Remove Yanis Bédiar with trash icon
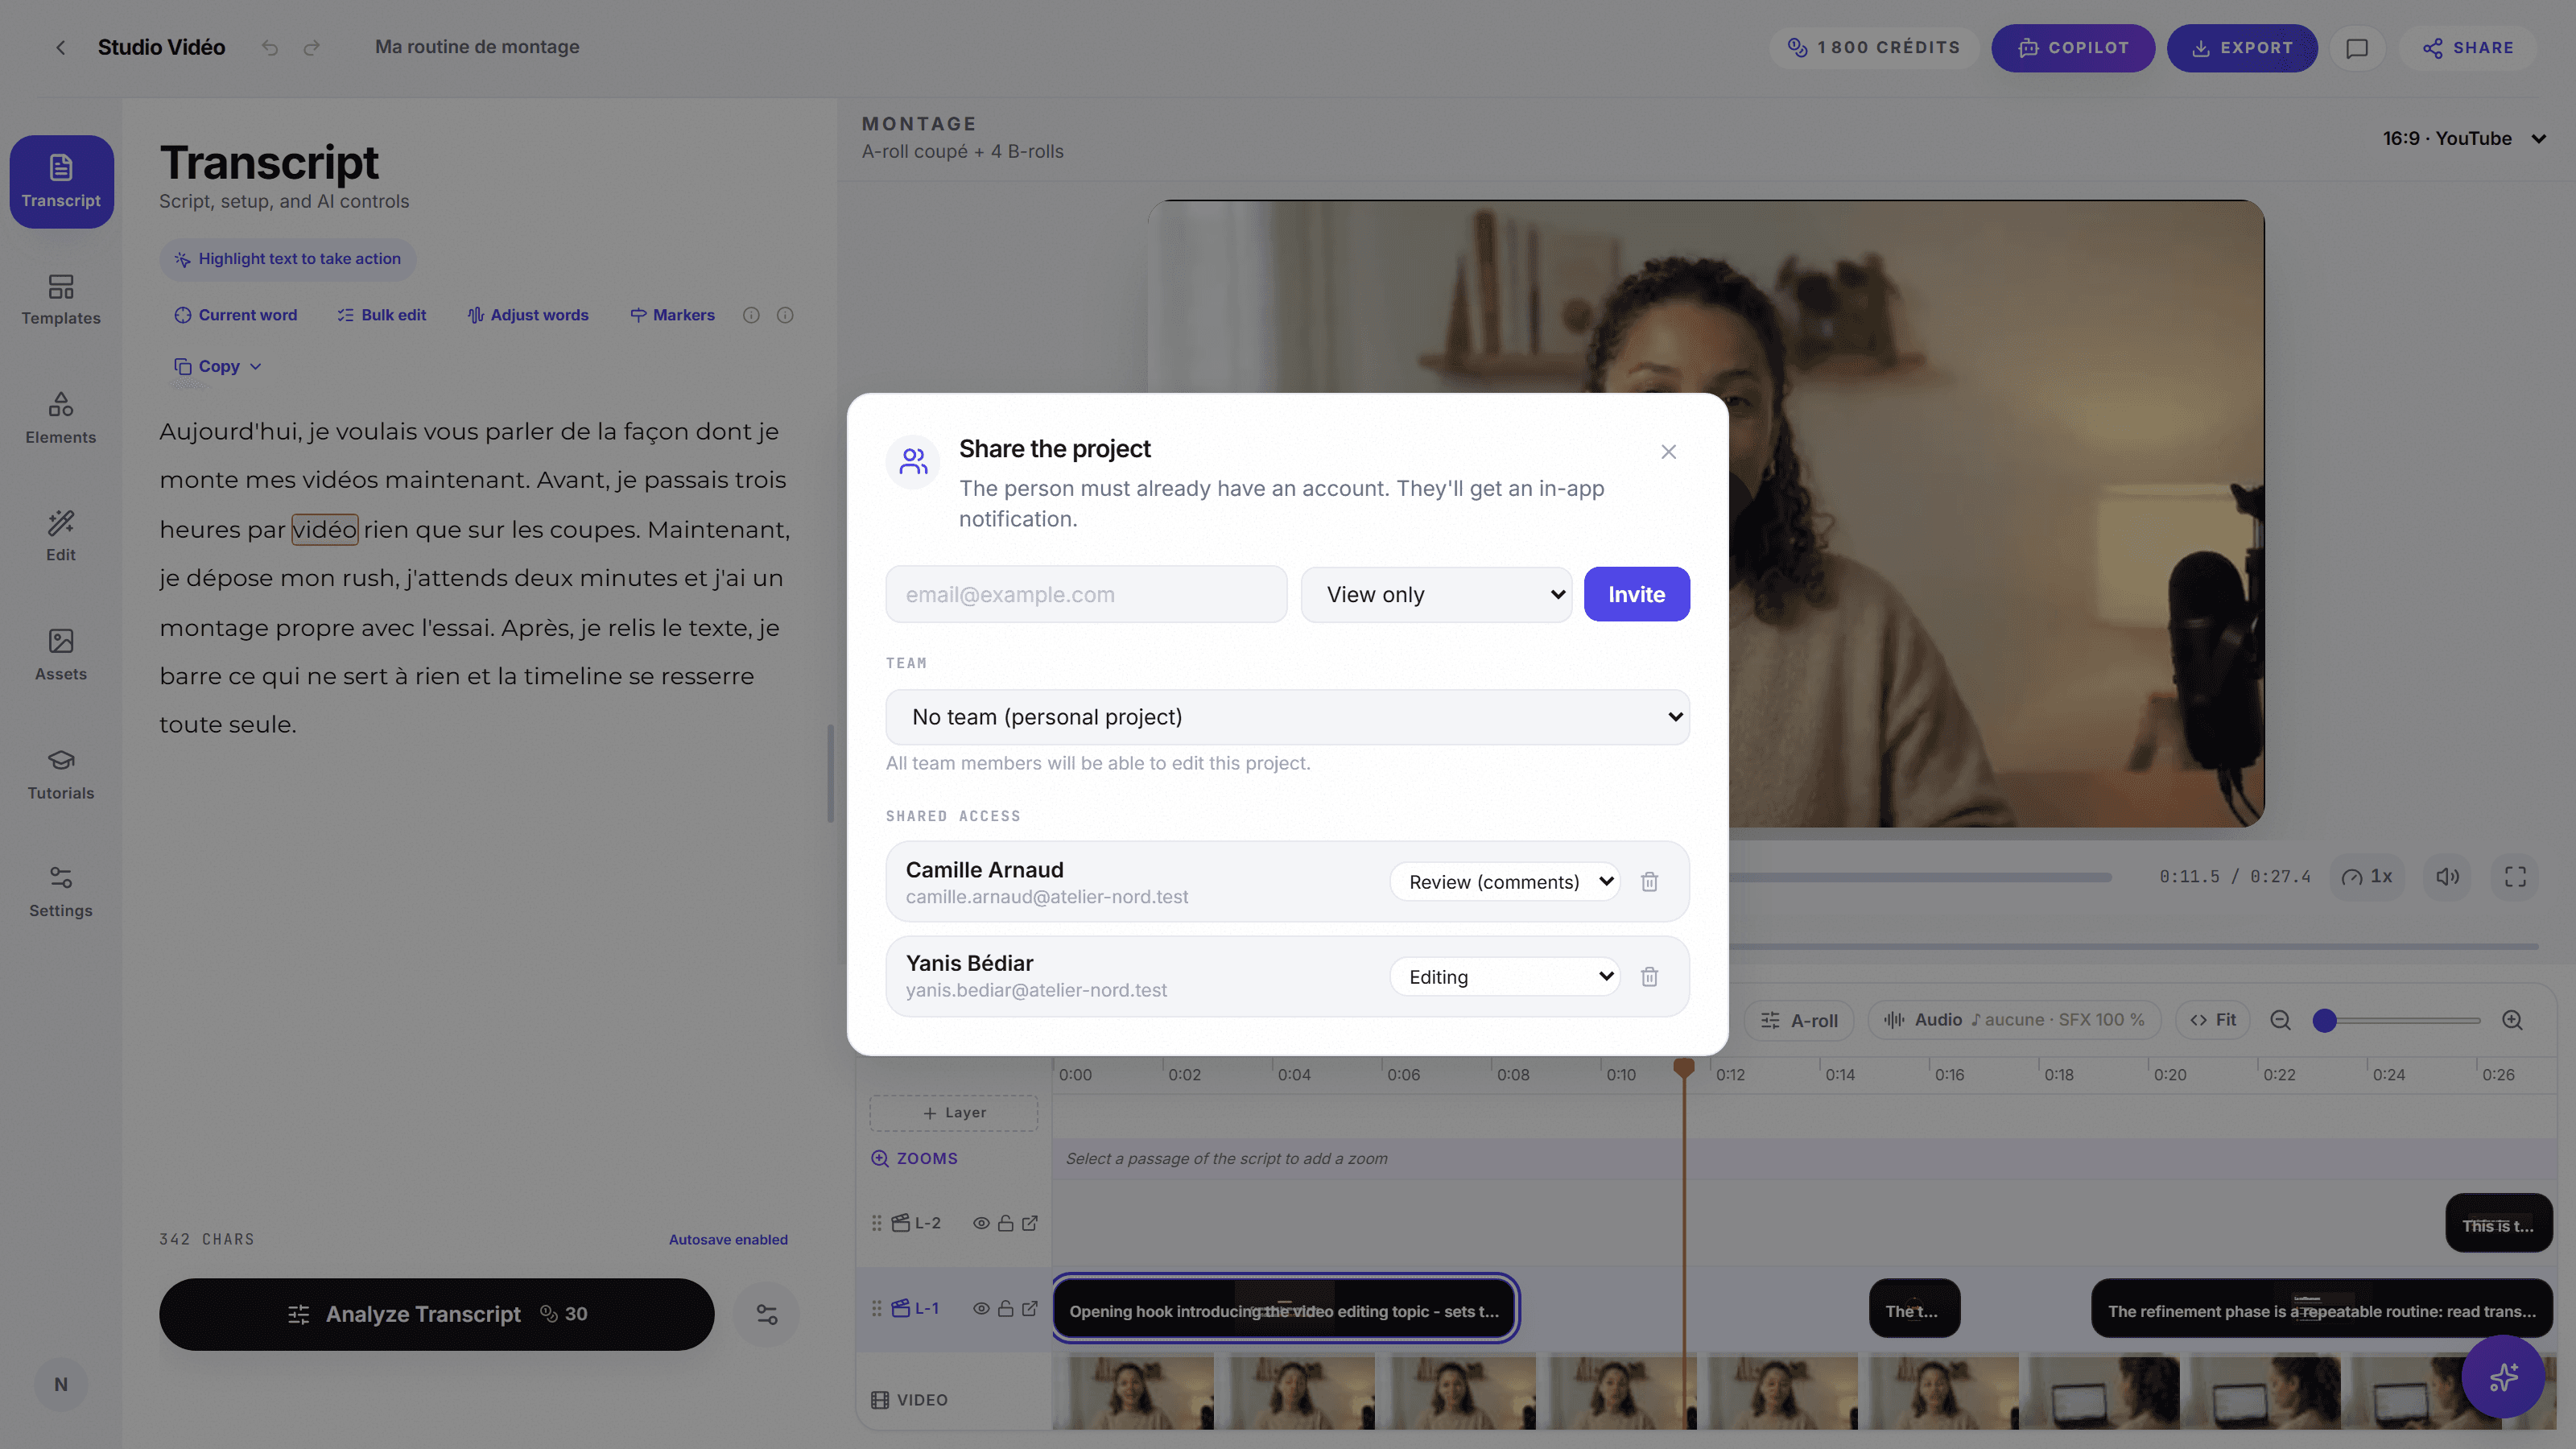This screenshot has width=2576, height=1449. coord(1649,976)
